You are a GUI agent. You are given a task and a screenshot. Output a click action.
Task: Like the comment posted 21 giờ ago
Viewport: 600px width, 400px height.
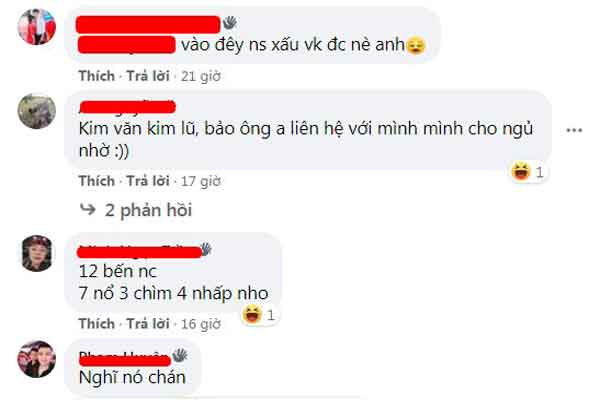(97, 76)
